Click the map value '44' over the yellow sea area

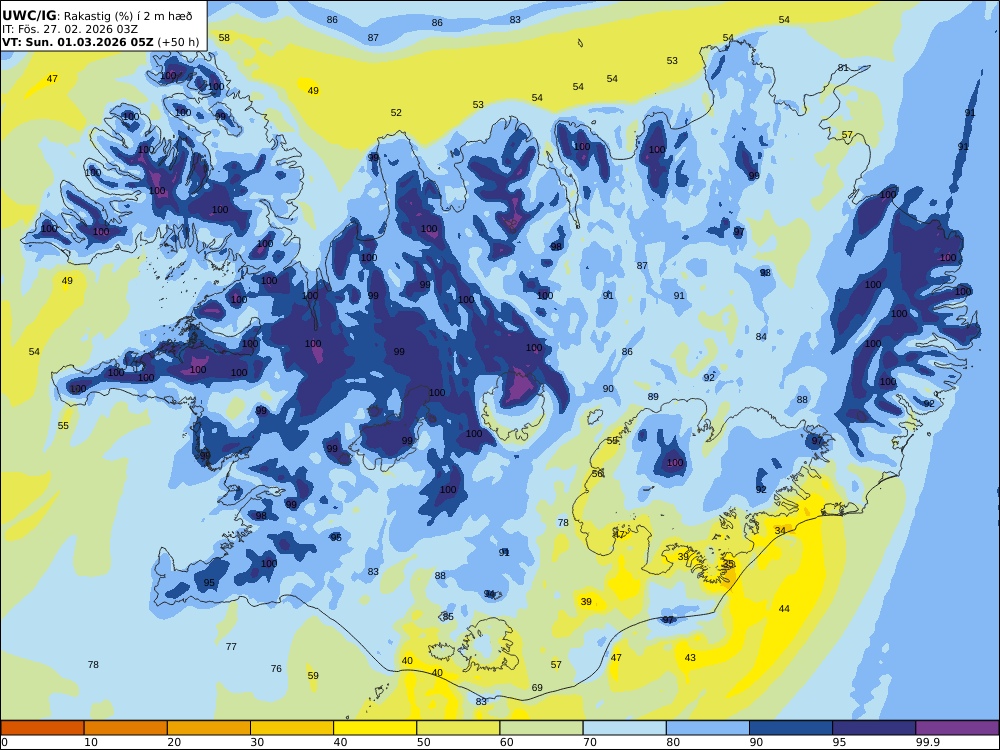pyautogui.click(x=784, y=609)
